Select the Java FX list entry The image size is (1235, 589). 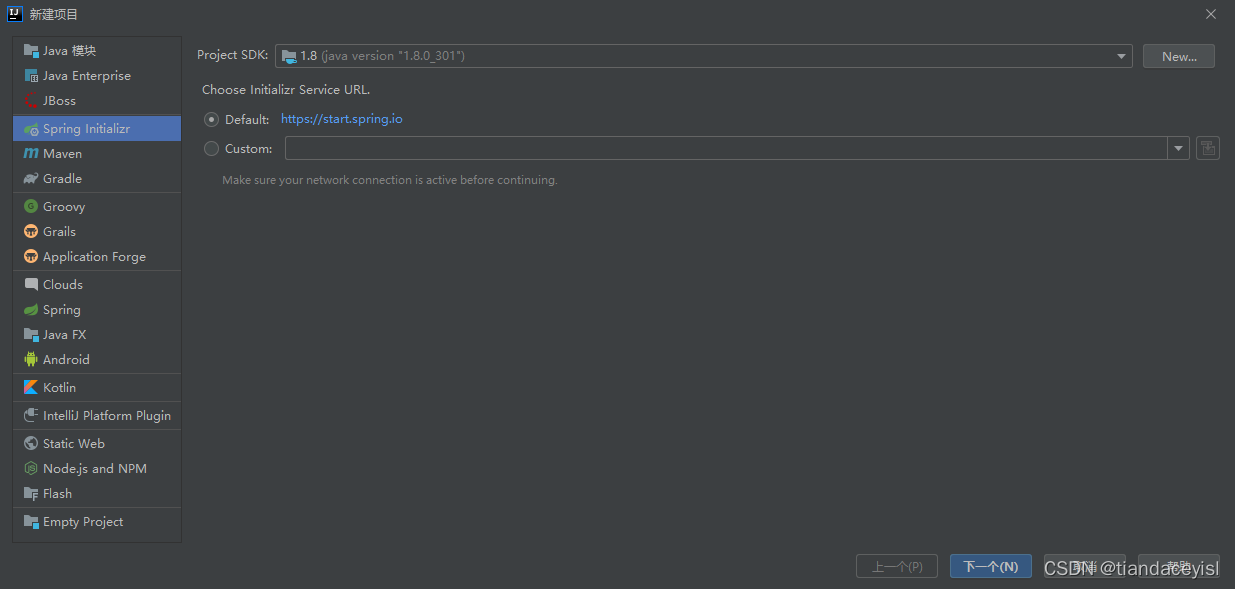click(x=97, y=335)
